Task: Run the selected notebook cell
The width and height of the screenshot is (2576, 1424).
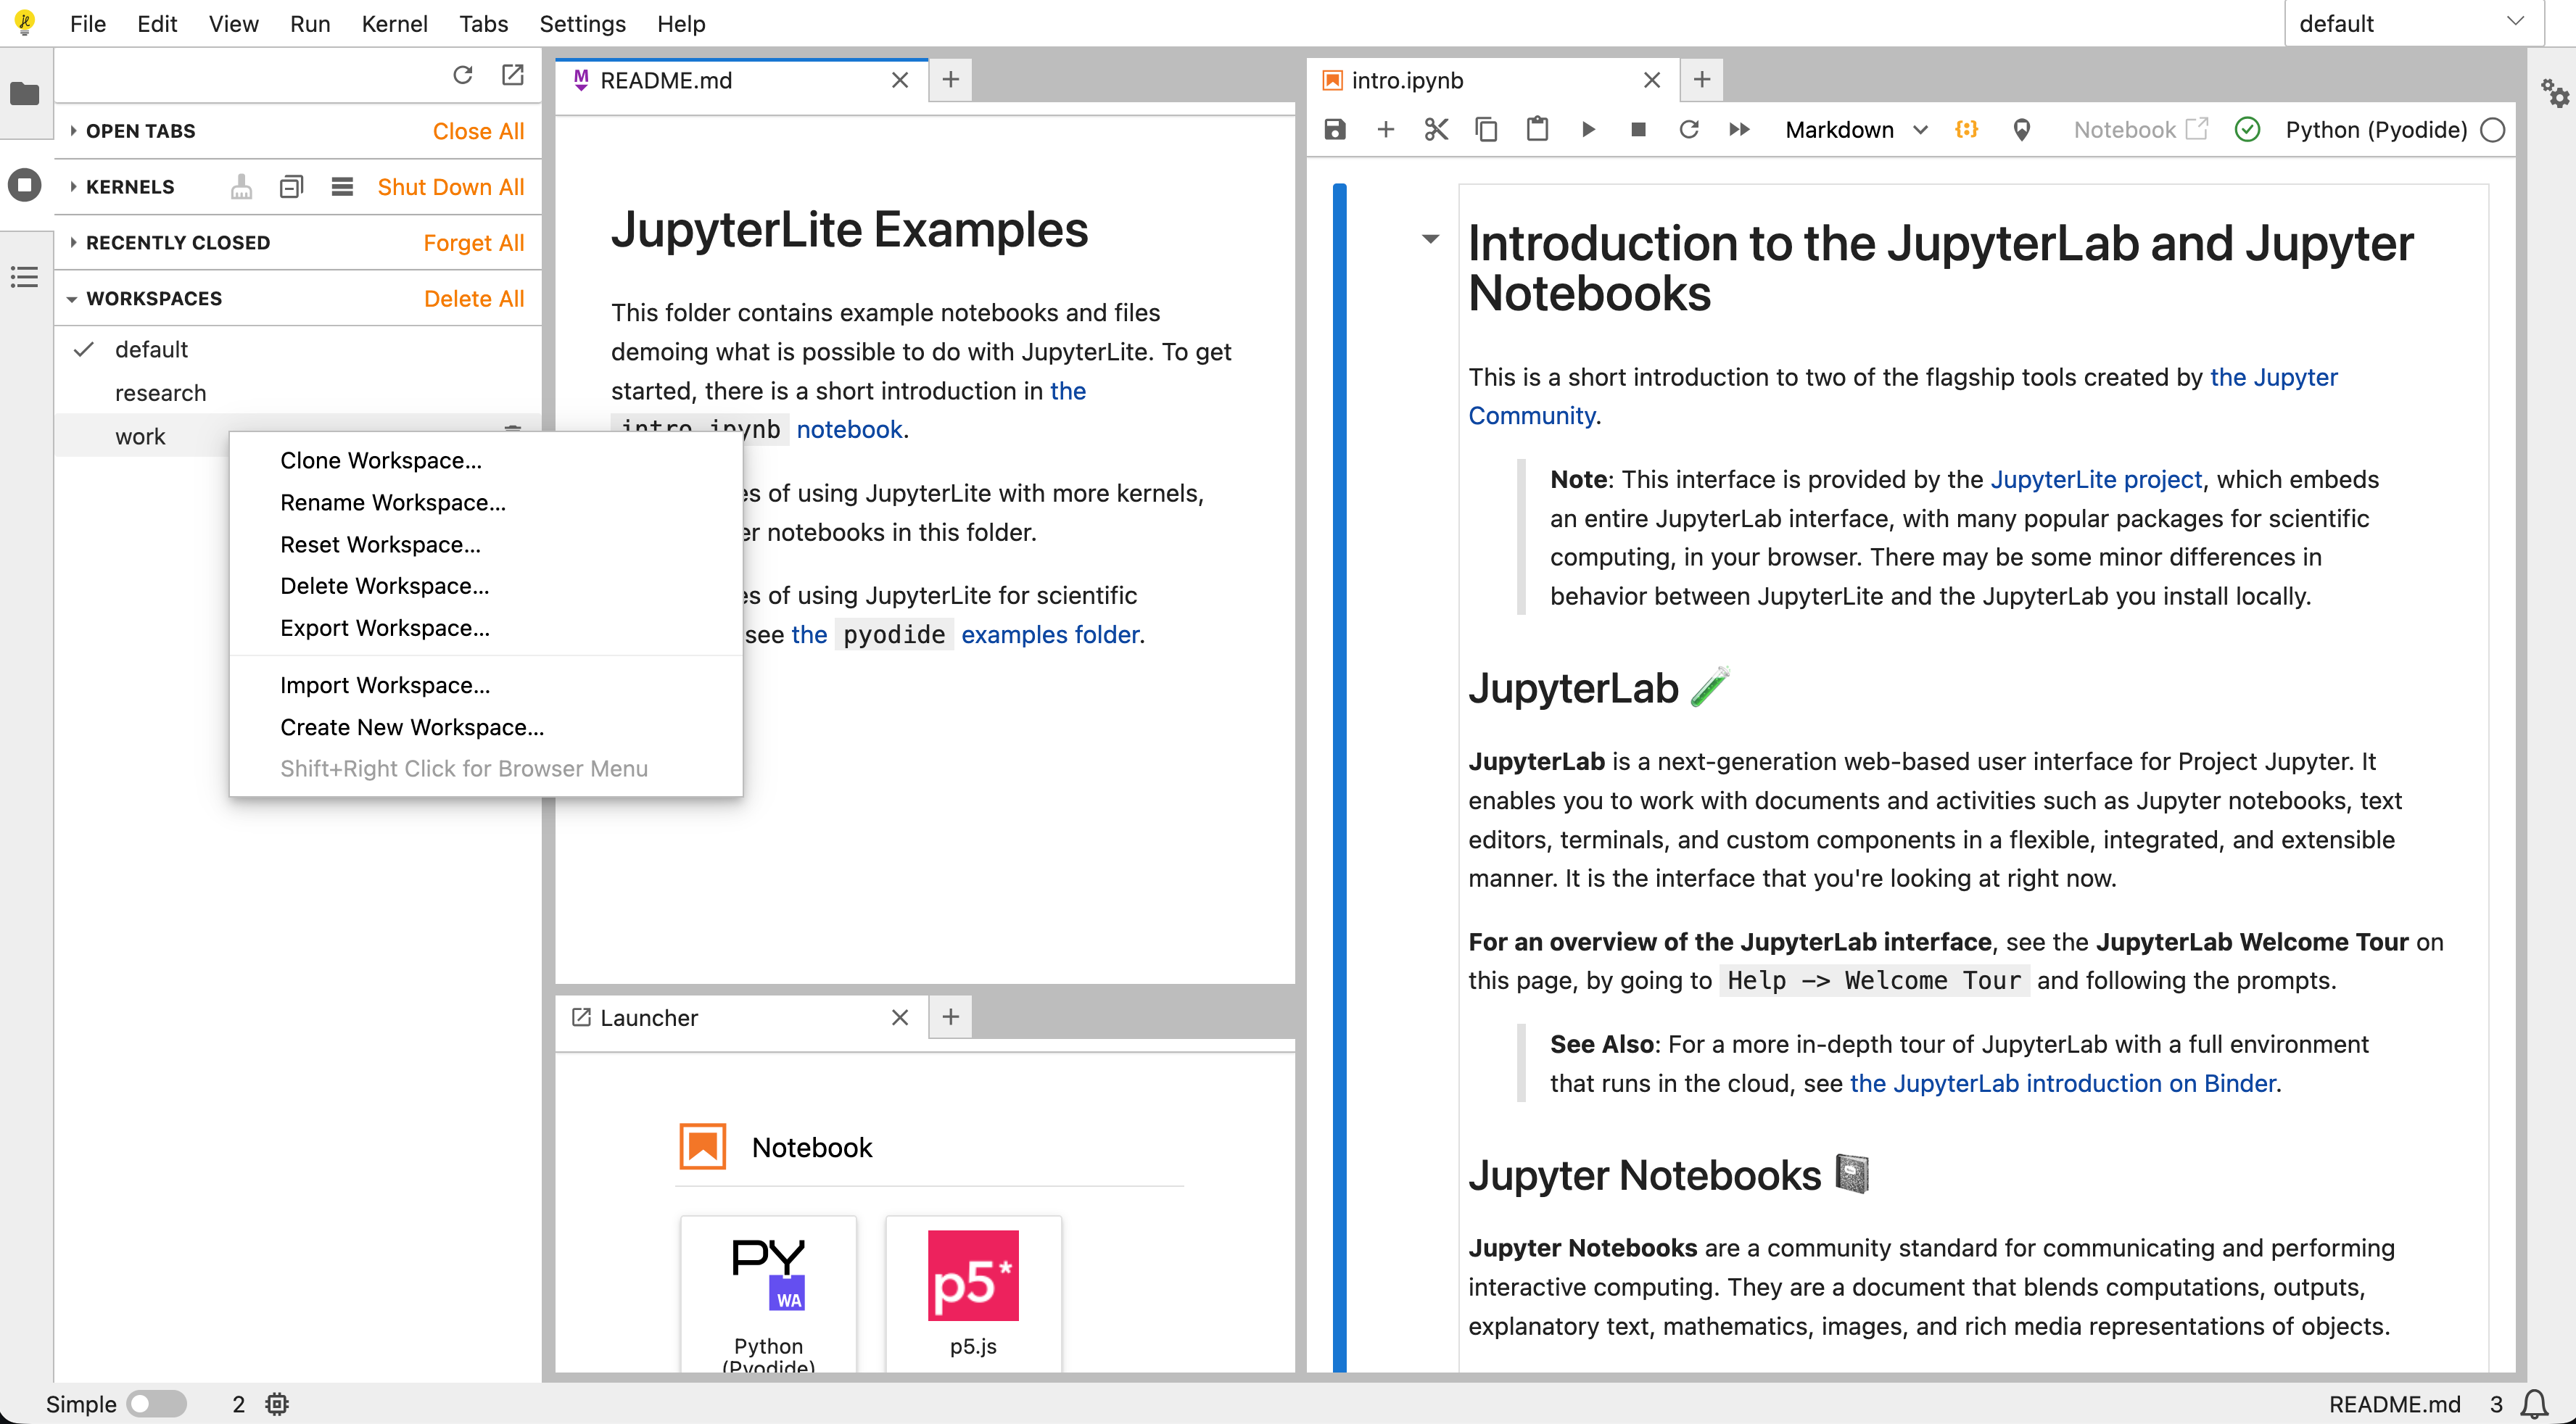Action: [x=1588, y=129]
